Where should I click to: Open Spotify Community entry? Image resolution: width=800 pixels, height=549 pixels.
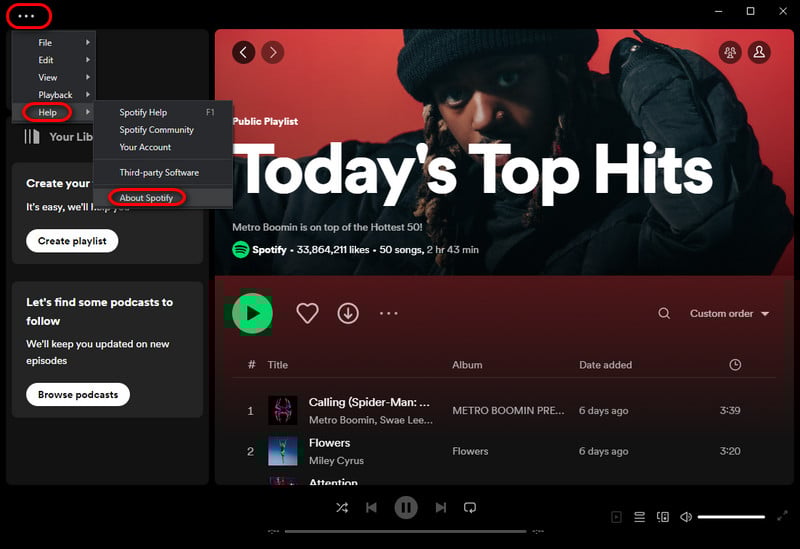tap(163, 130)
